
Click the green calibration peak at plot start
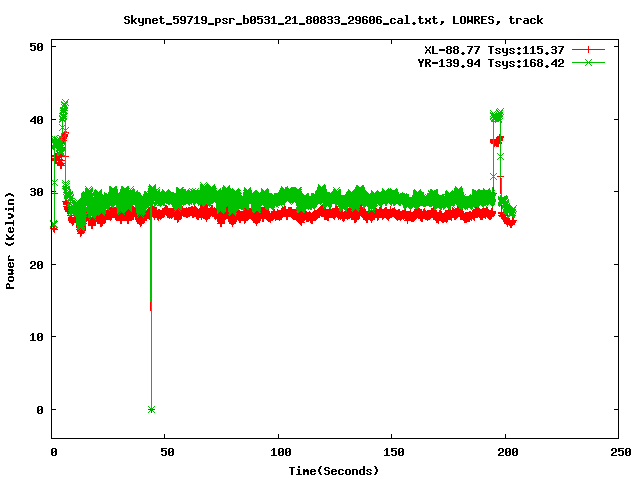pos(64,103)
